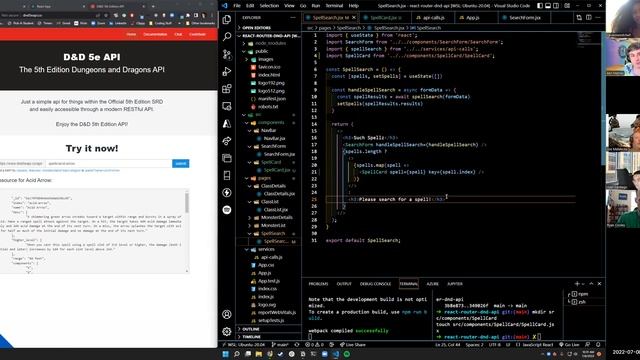Open Live Share view in activity bar
The width and height of the screenshot is (640, 360).
click(227, 141)
